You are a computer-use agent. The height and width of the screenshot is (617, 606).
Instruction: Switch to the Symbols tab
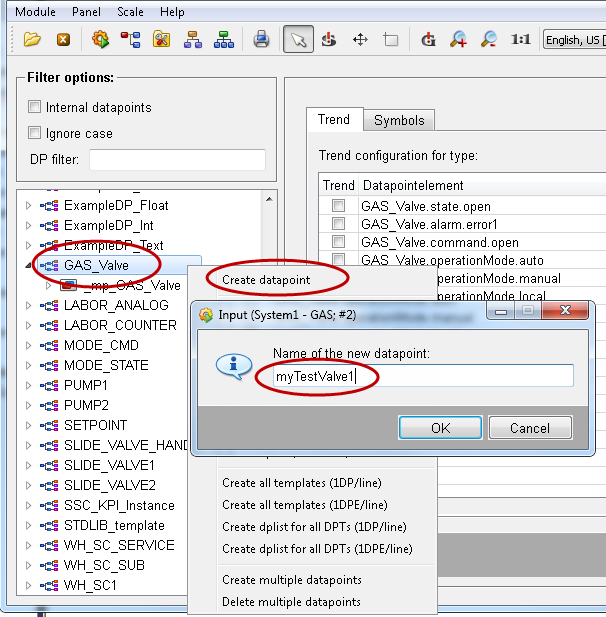399,121
